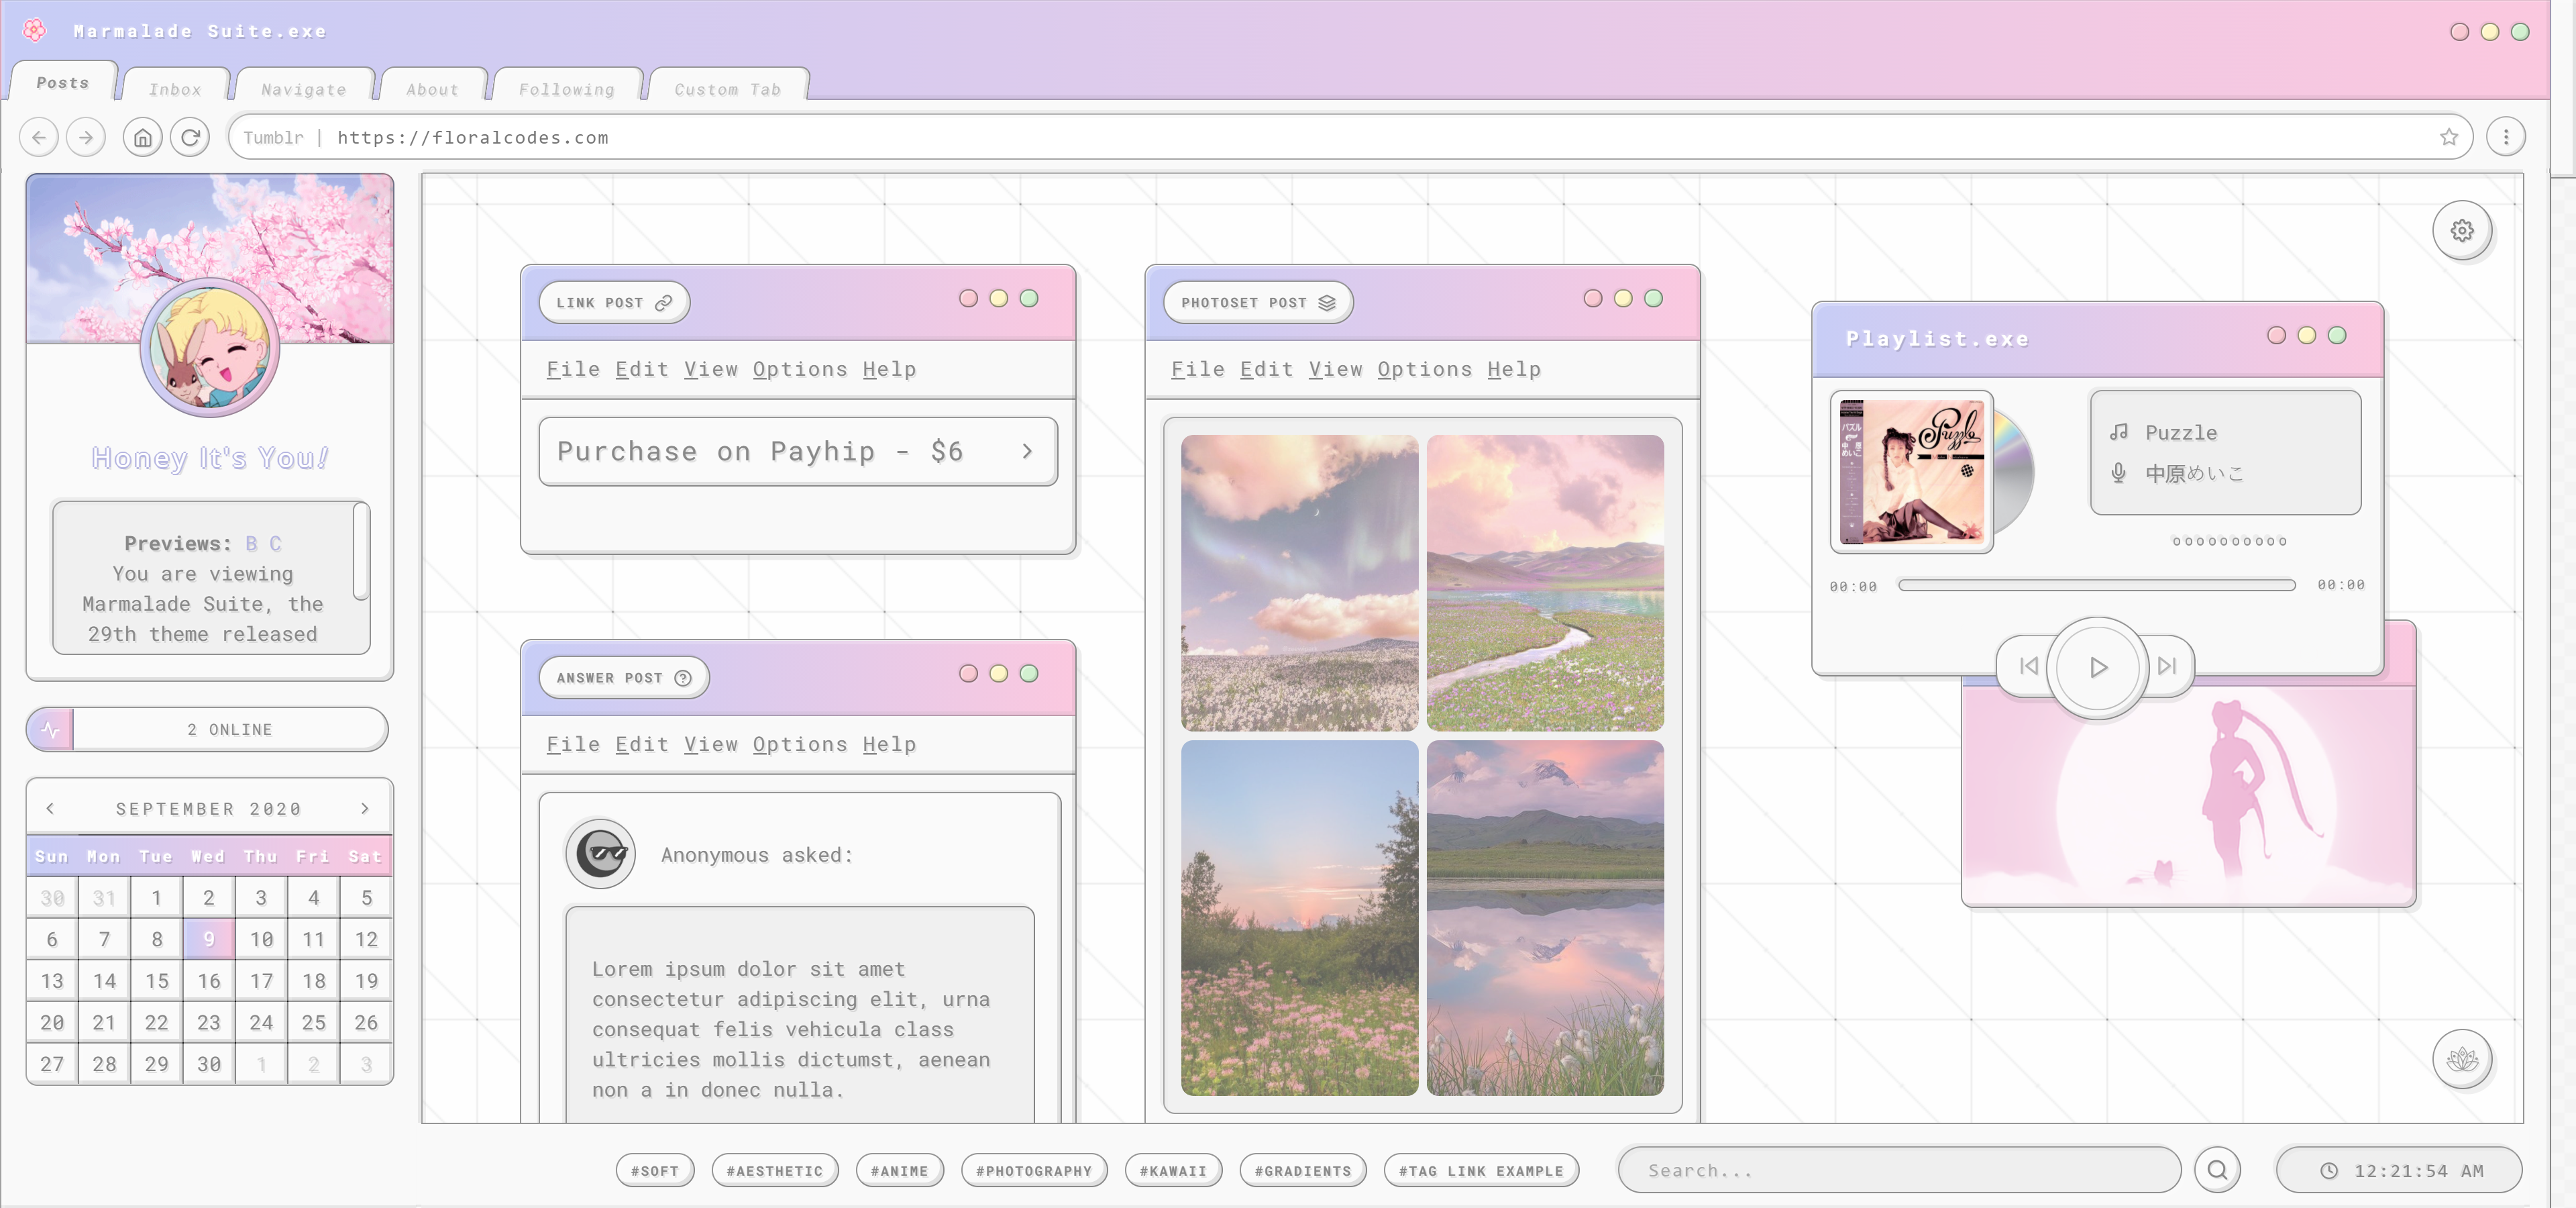Open the settings gear button

[x=2461, y=231]
